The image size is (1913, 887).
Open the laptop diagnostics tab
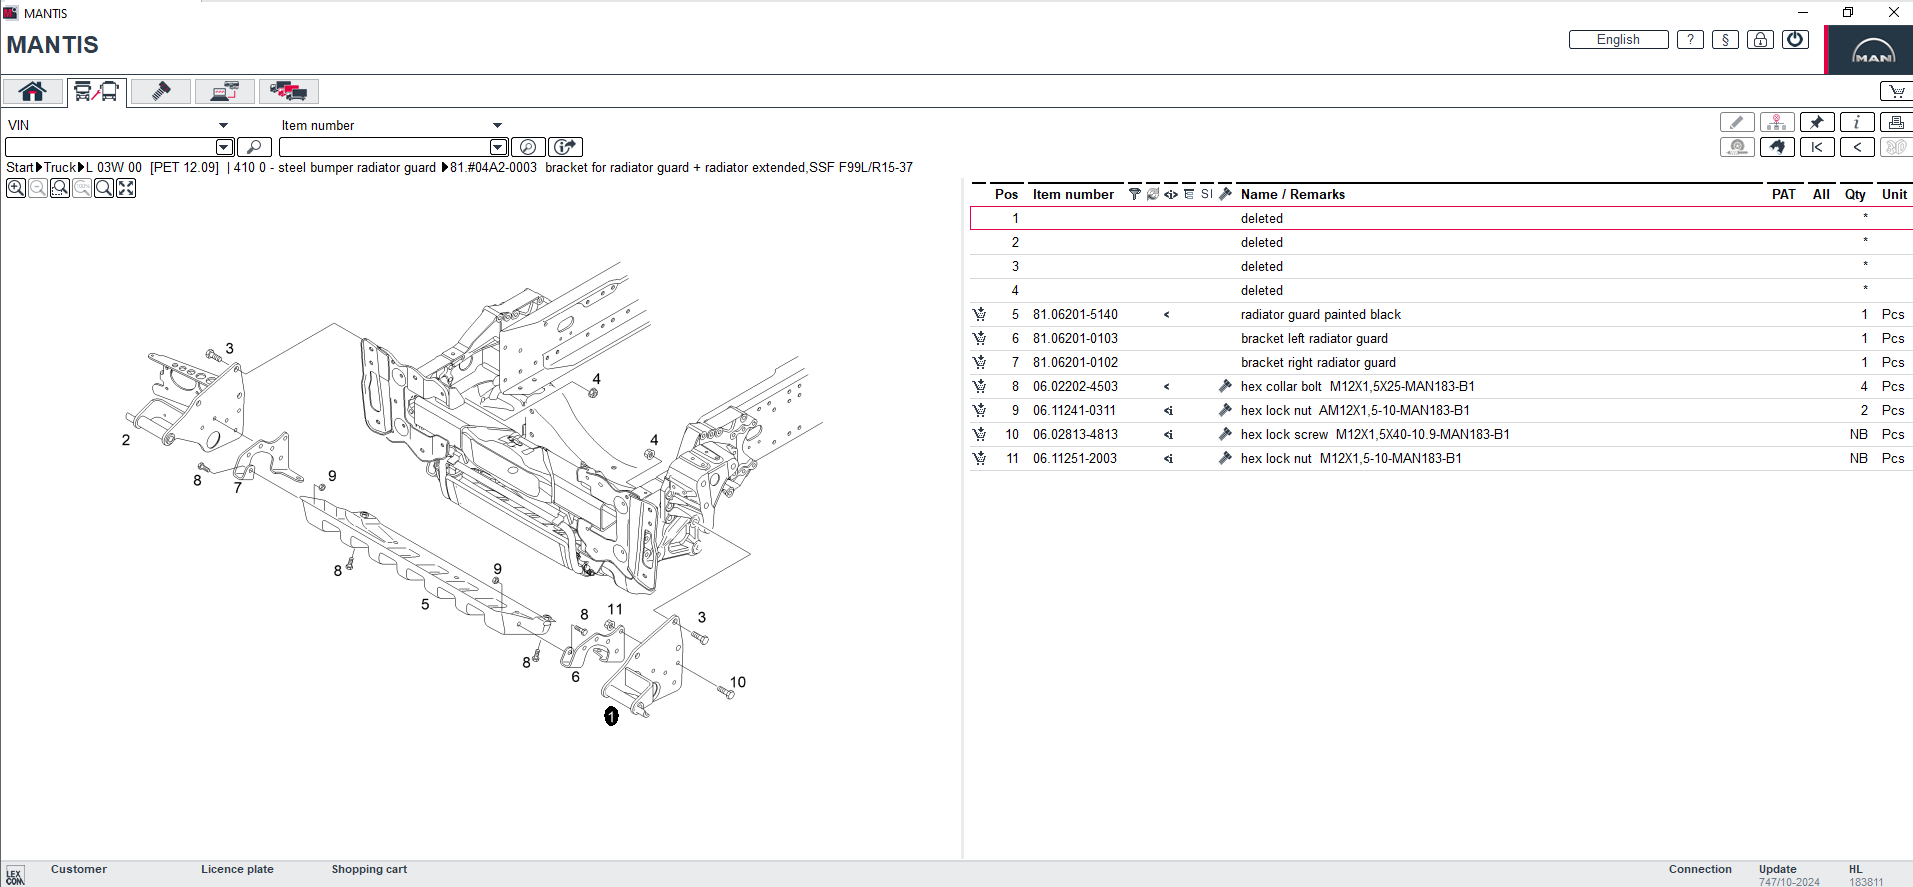224,92
